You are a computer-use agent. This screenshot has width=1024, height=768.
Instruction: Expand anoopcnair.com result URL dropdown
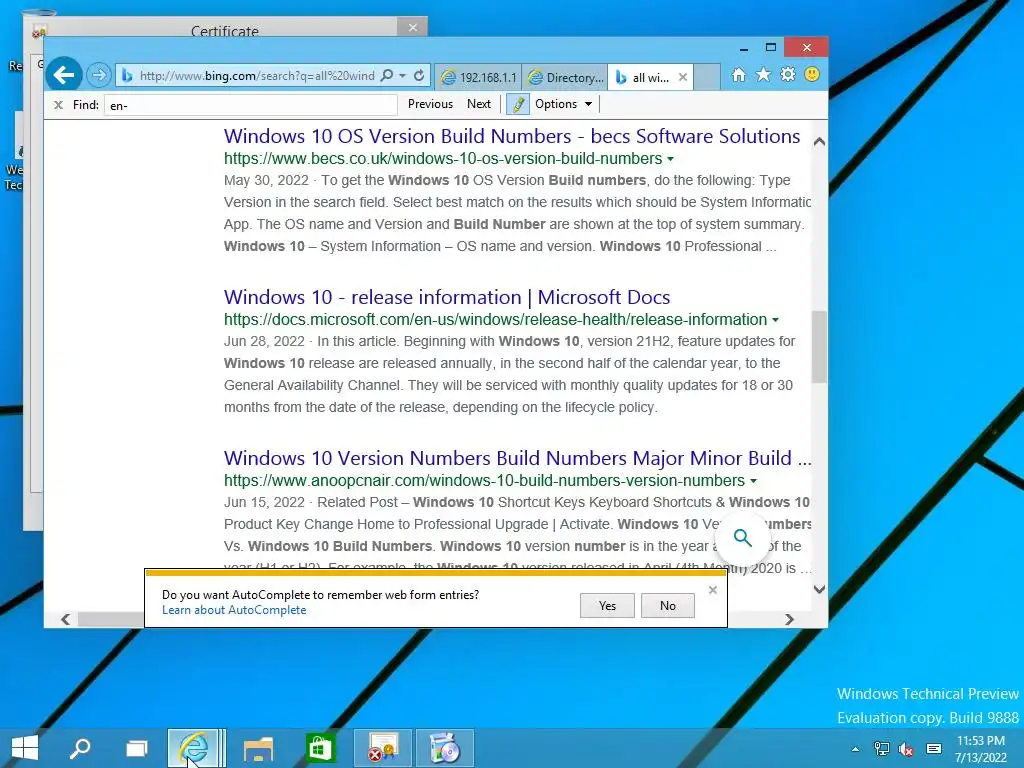click(753, 481)
